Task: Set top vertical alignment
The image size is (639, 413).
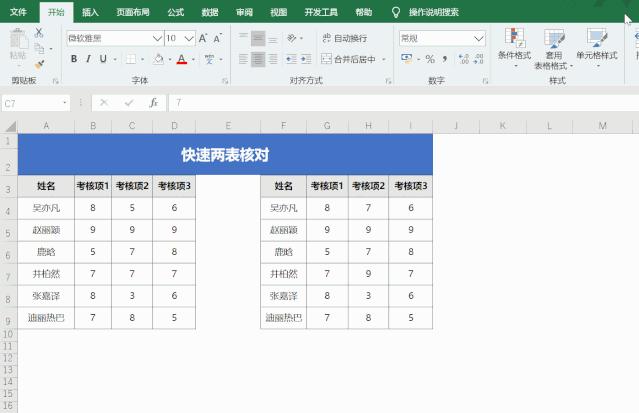Action: click(x=243, y=38)
